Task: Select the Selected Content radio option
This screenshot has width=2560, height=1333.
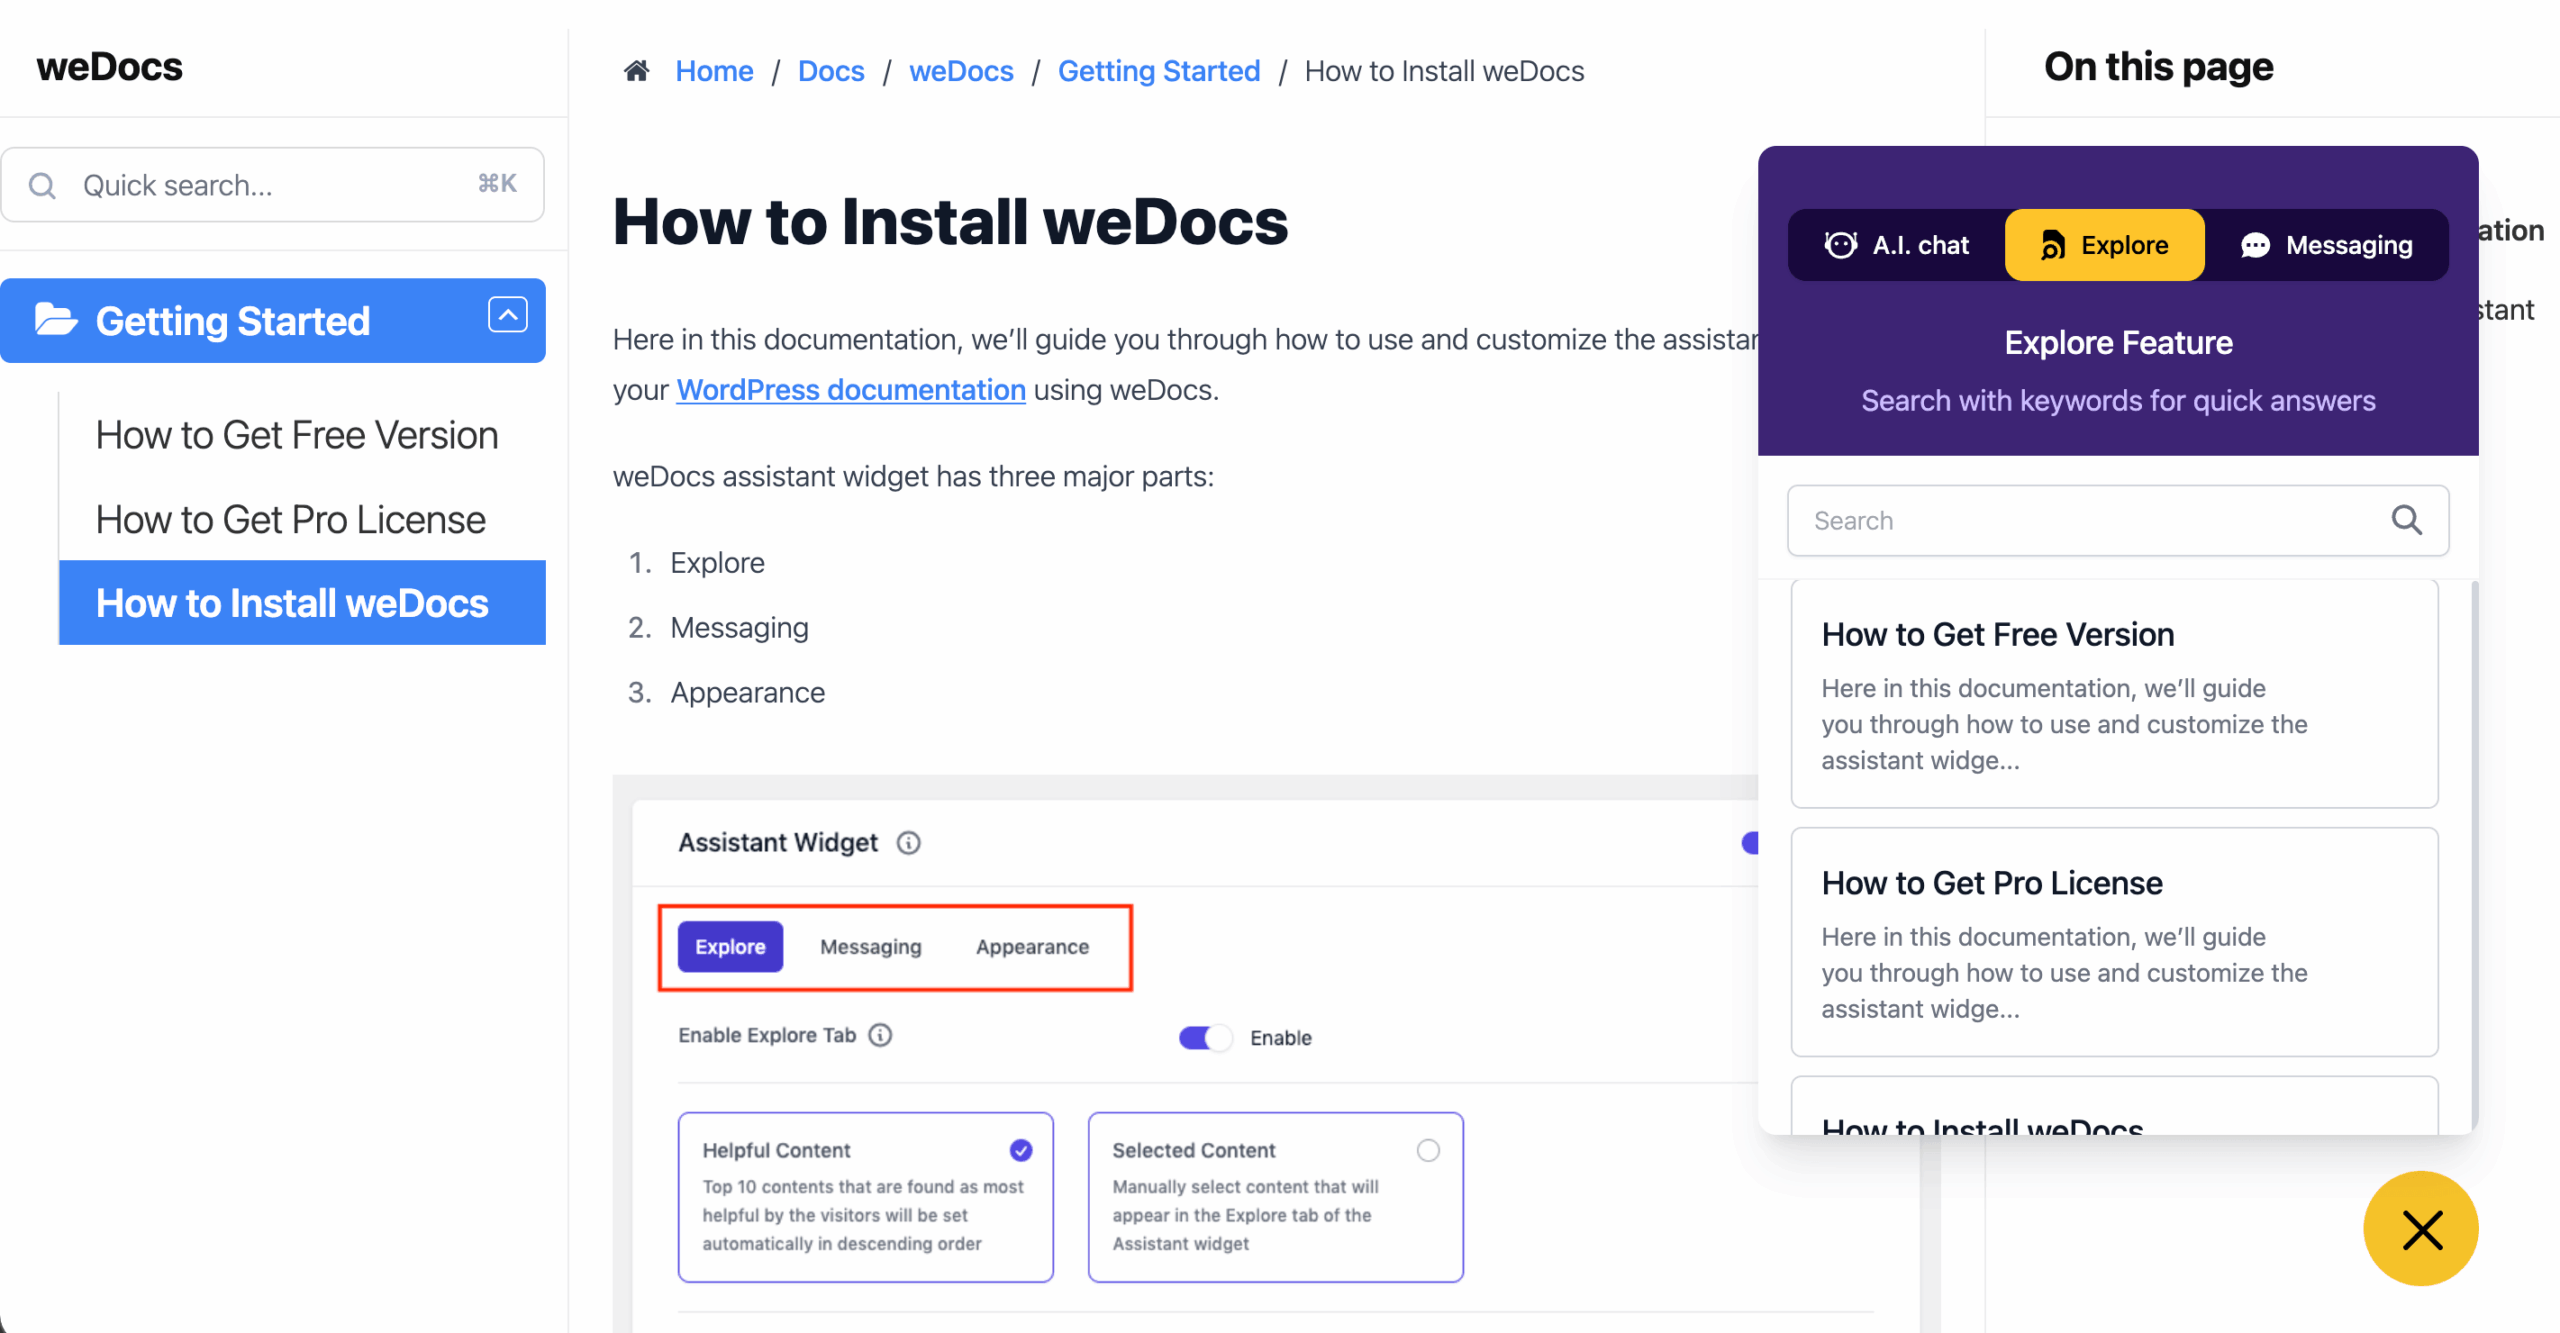Action: click(x=1428, y=1151)
